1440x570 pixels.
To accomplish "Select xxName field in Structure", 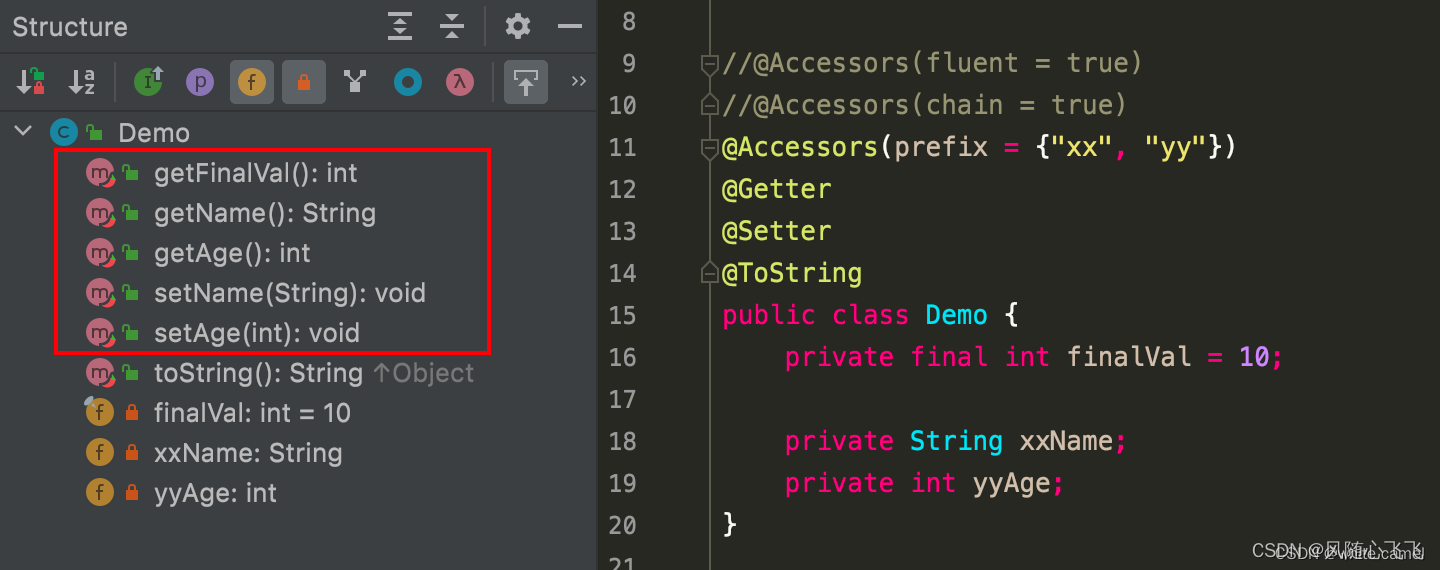I will [x=247, y=453].
